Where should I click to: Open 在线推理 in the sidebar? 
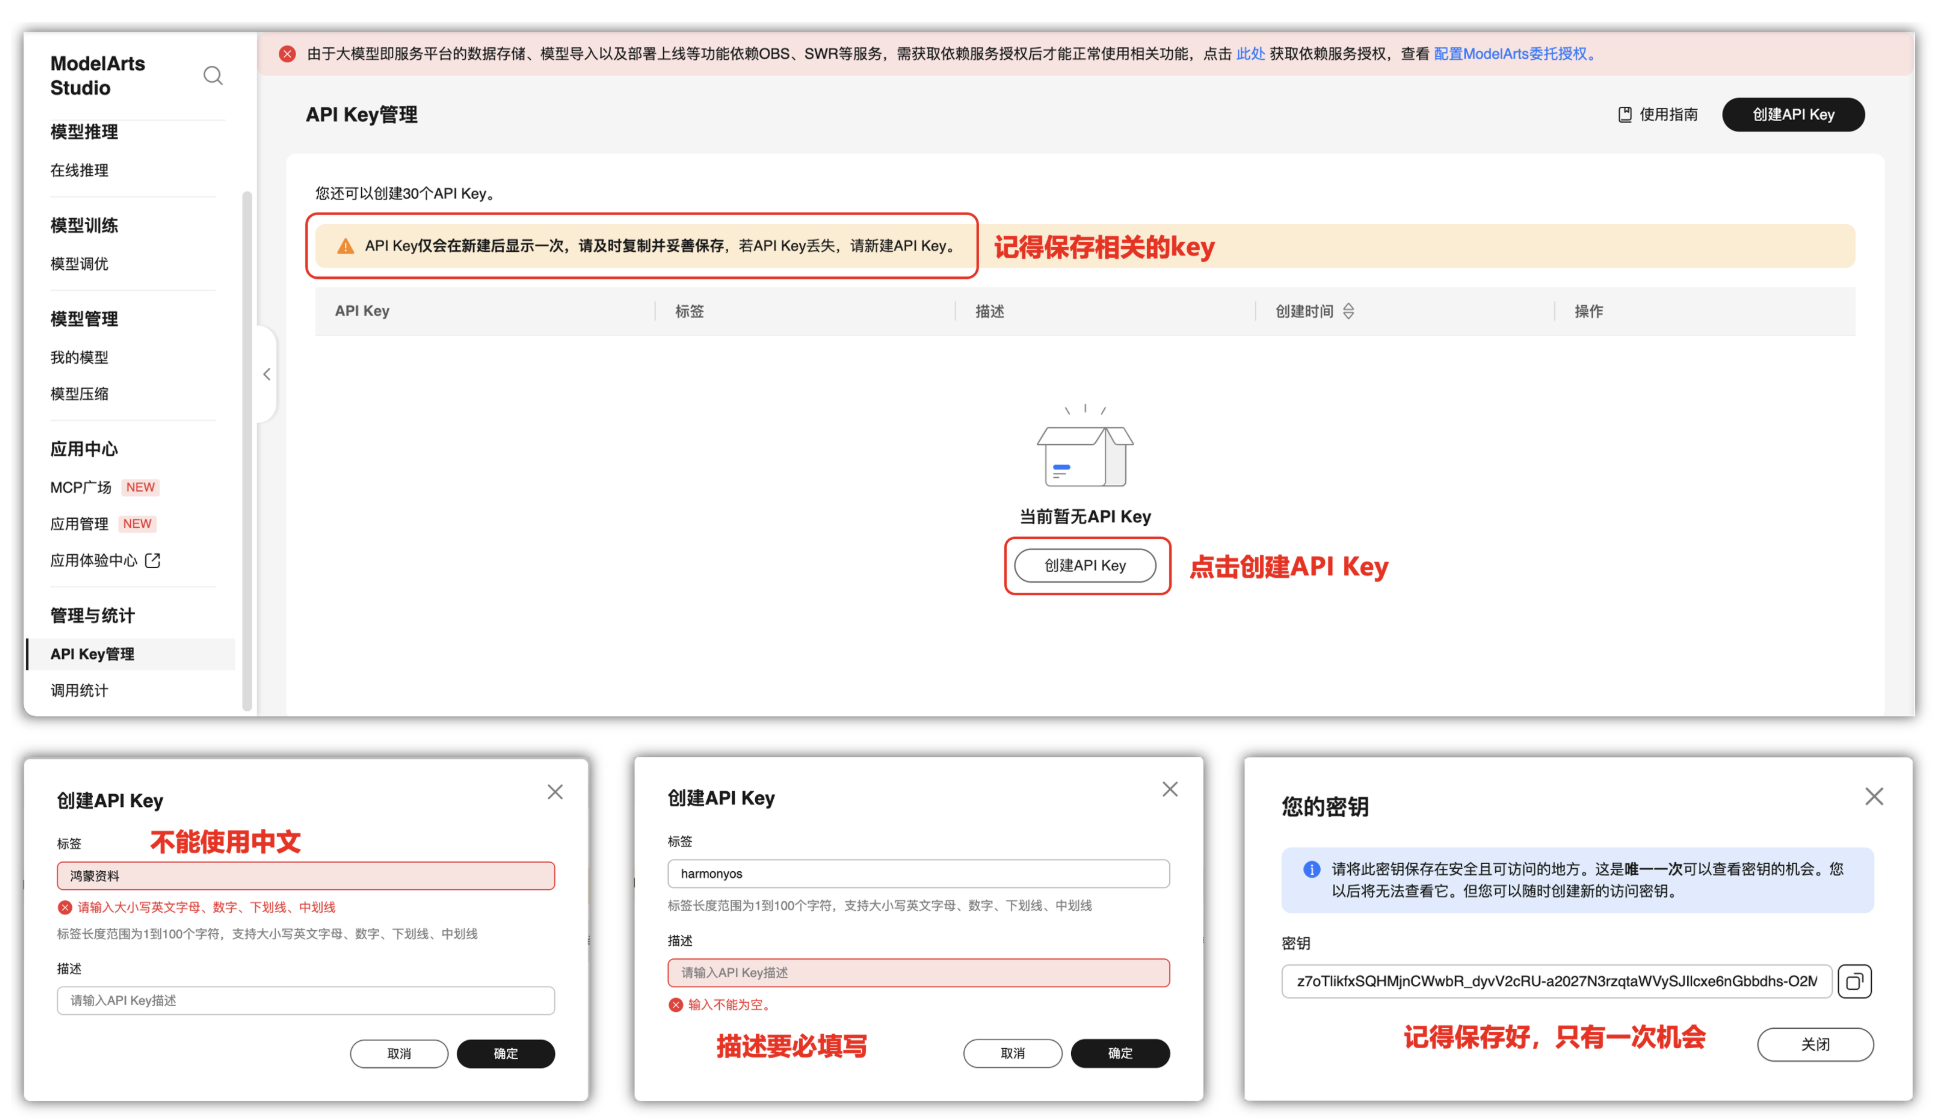80,170
